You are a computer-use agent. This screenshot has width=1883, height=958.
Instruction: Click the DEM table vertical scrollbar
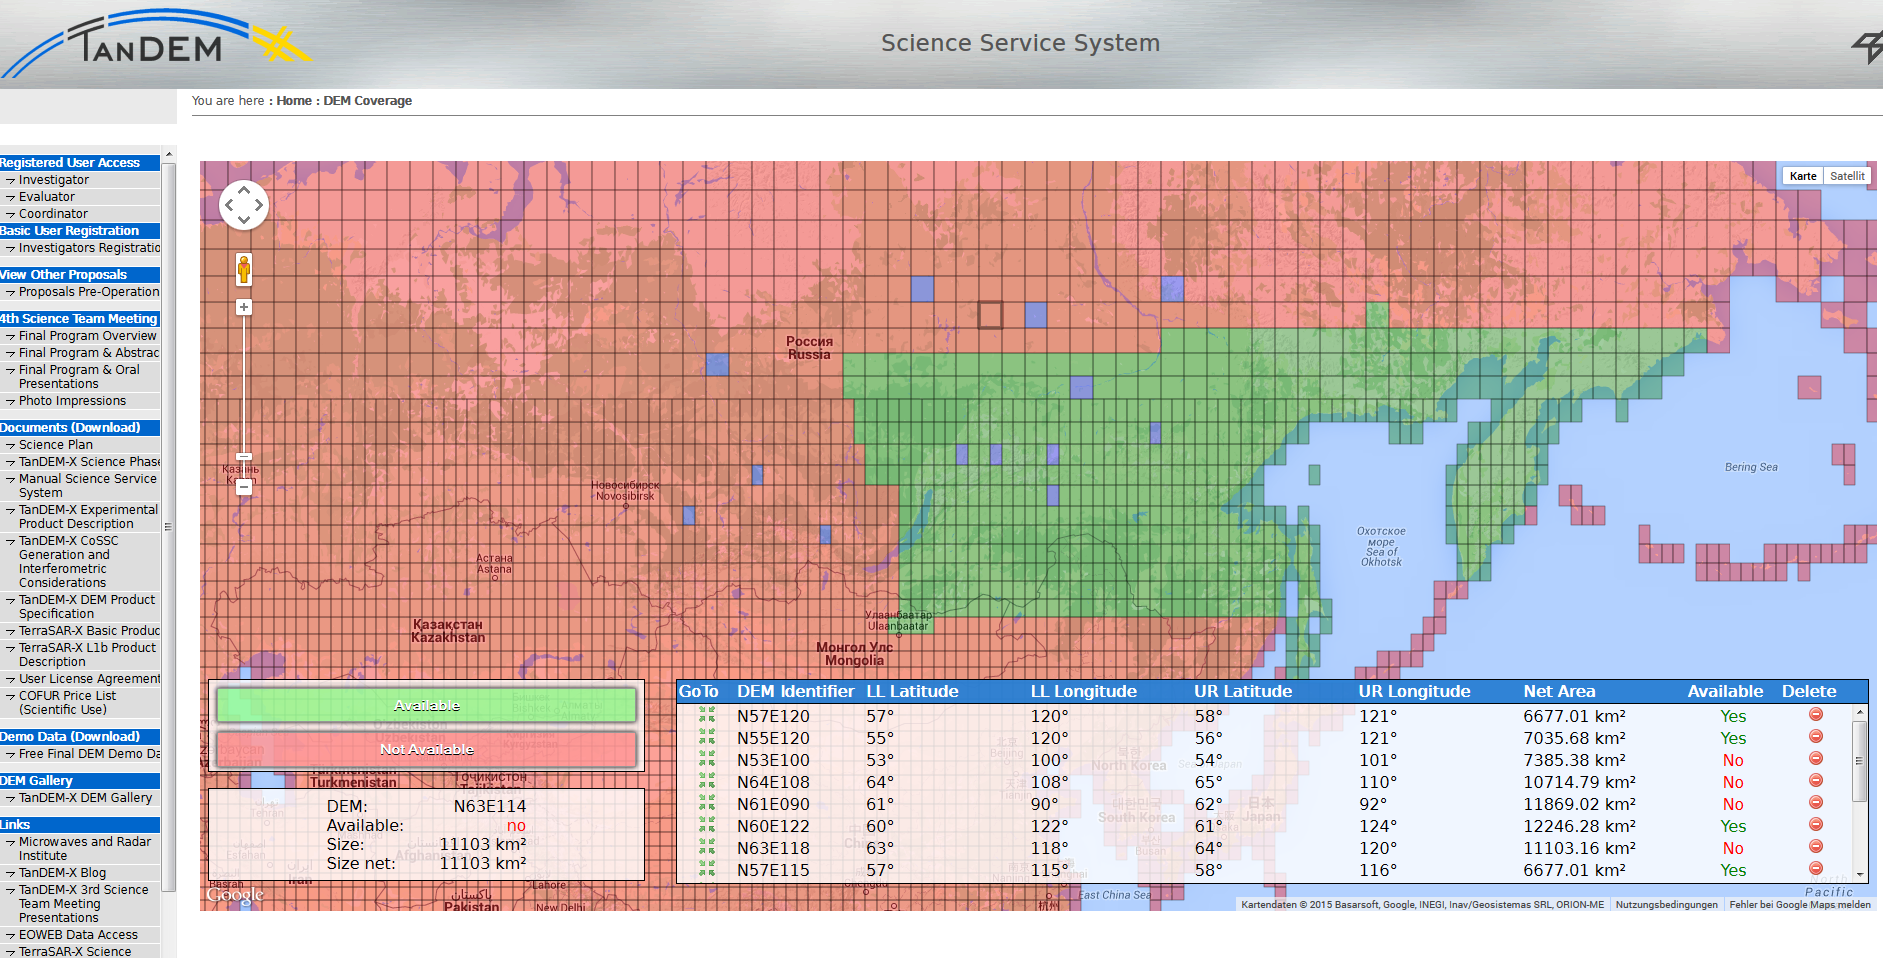coord(1860,760)
